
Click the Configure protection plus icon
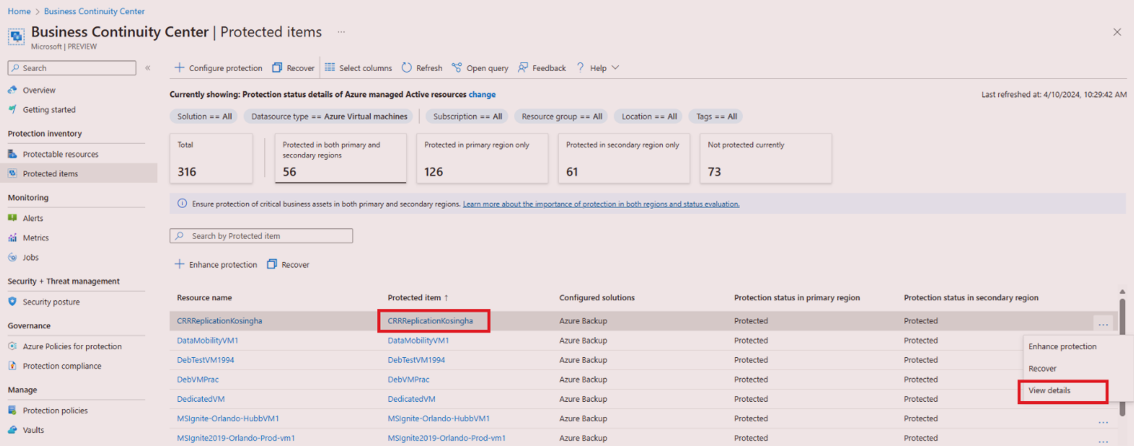click(179, 68)
